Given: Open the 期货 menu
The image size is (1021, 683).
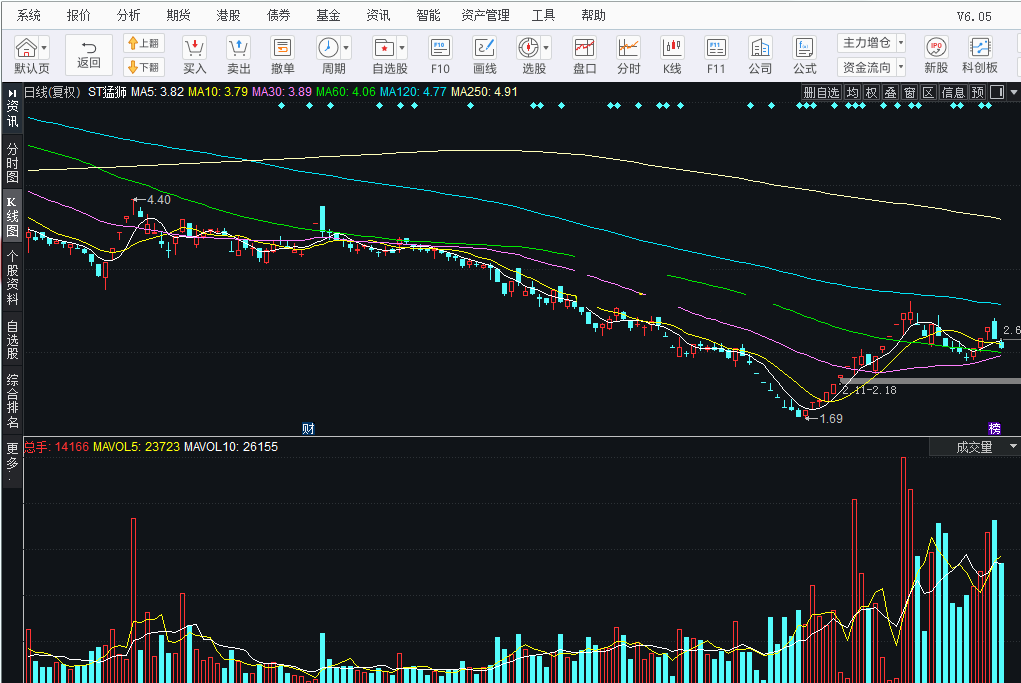Looking at the screenshot, I should tap(178, 15).
